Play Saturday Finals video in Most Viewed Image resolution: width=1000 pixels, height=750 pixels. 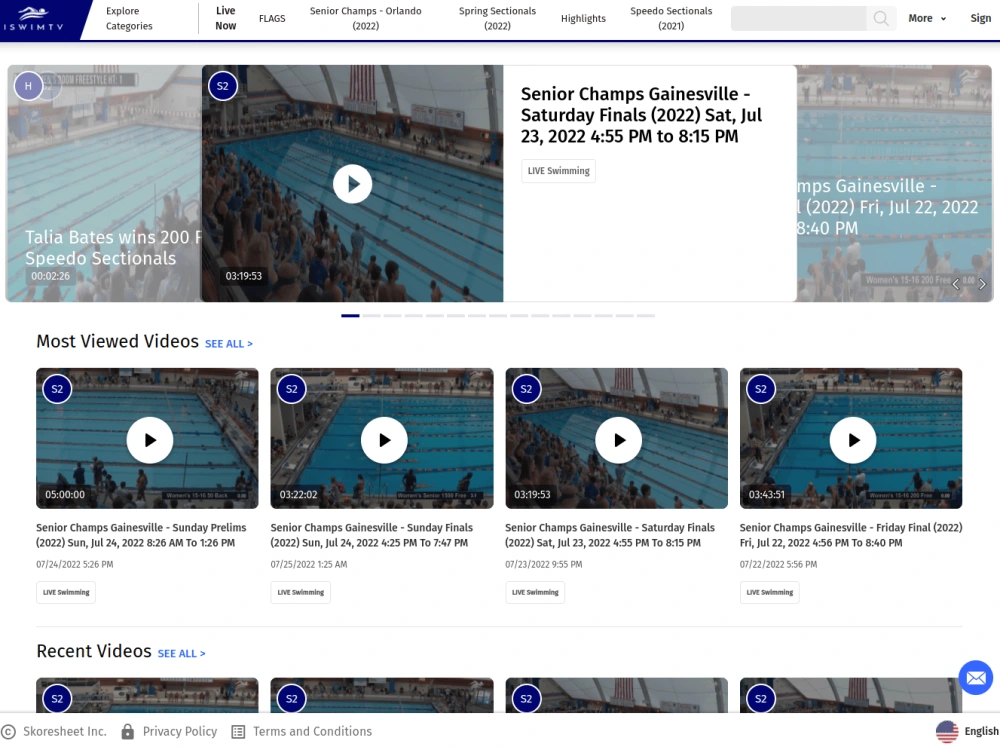(619, 440)
